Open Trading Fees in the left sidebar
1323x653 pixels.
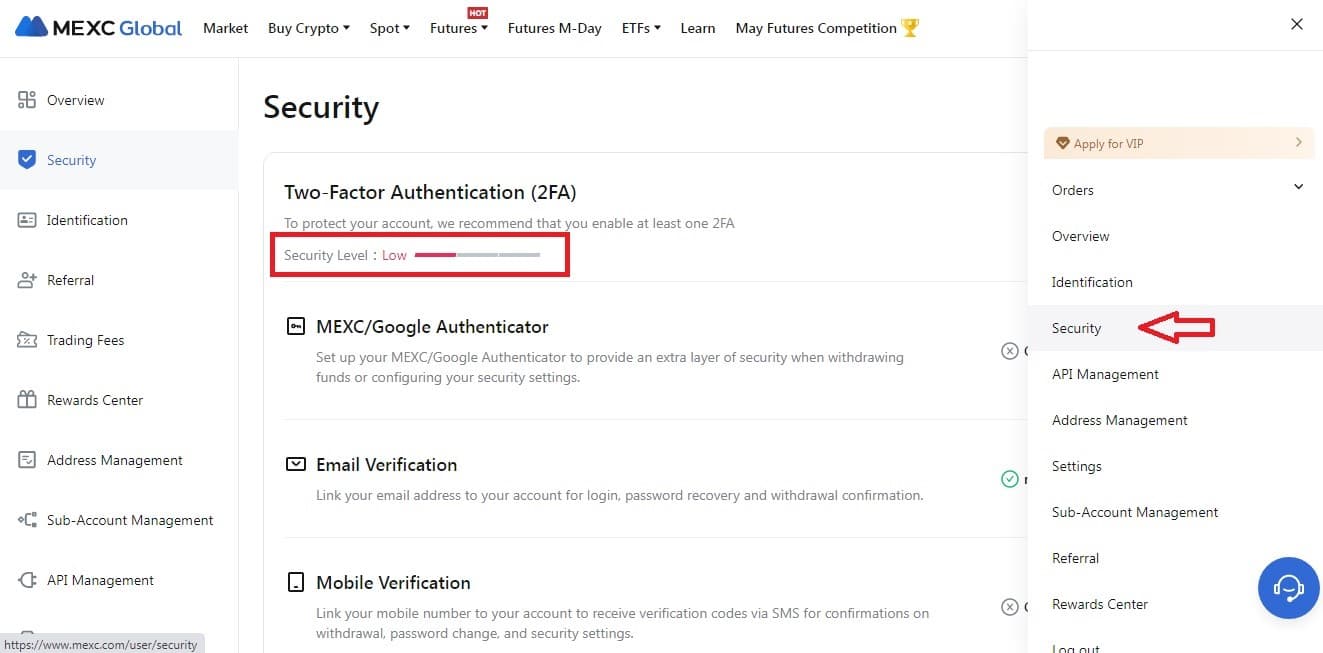pos(119,340)
